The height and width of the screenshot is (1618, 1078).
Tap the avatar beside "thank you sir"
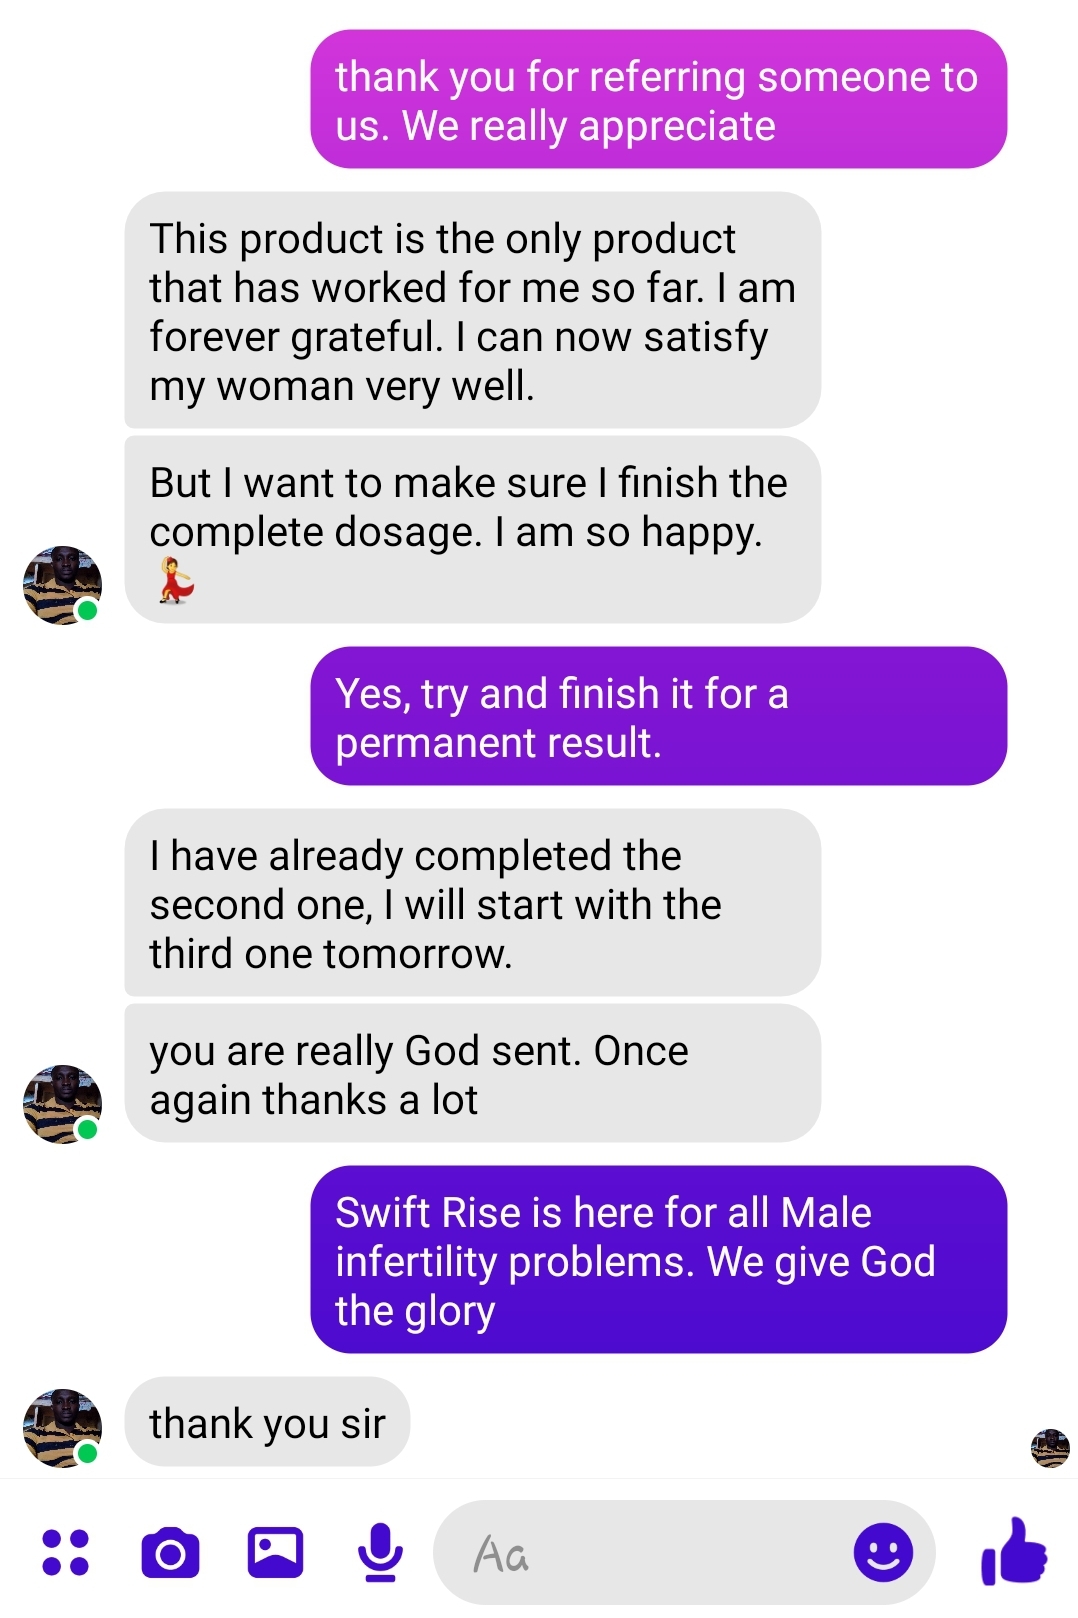62,1428
